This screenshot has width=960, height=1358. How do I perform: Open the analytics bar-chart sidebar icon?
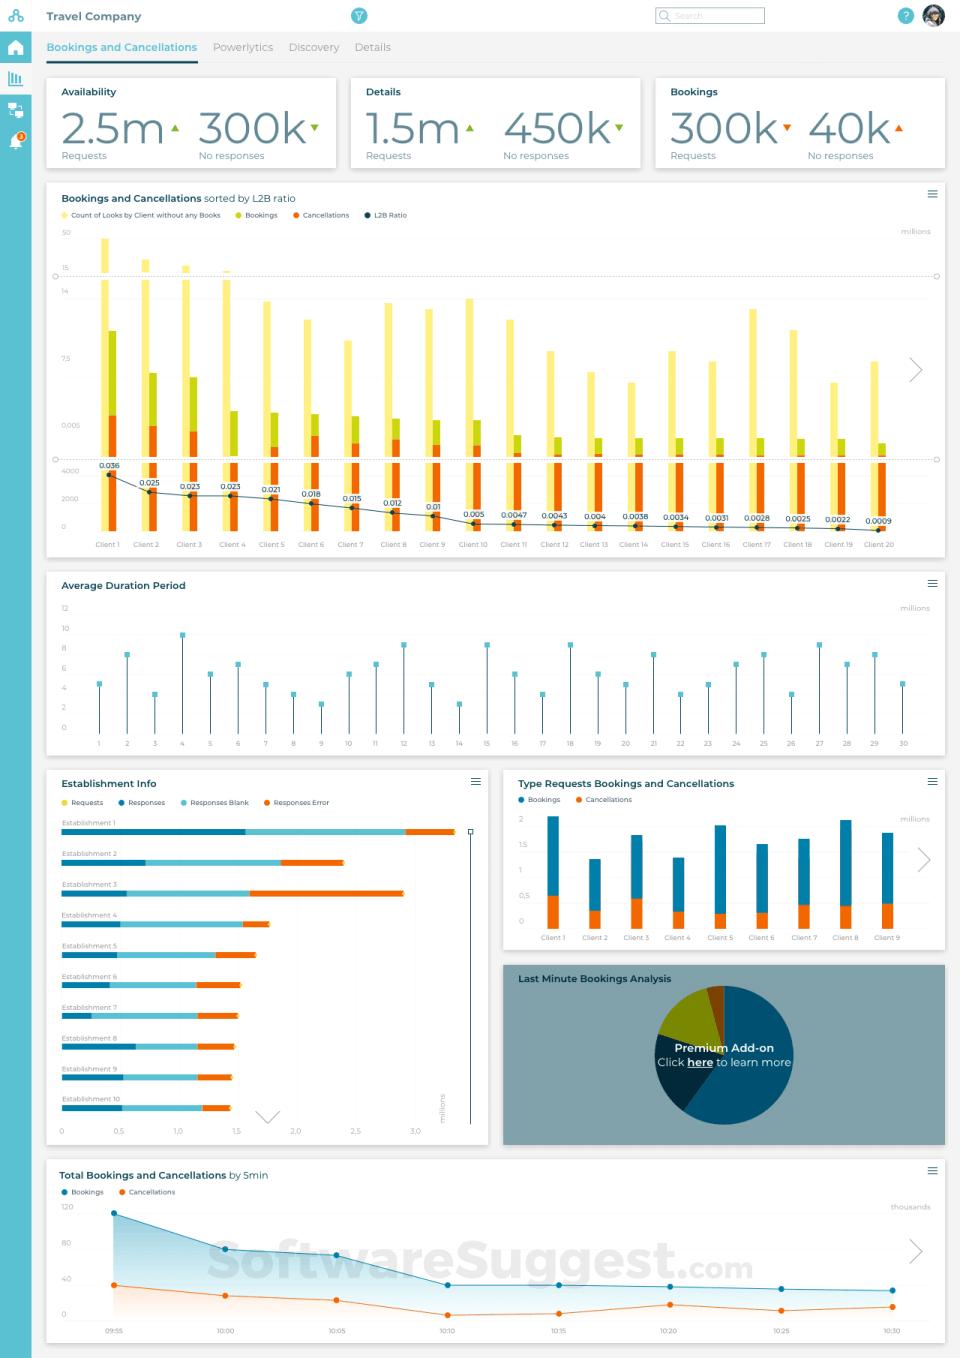15,78
